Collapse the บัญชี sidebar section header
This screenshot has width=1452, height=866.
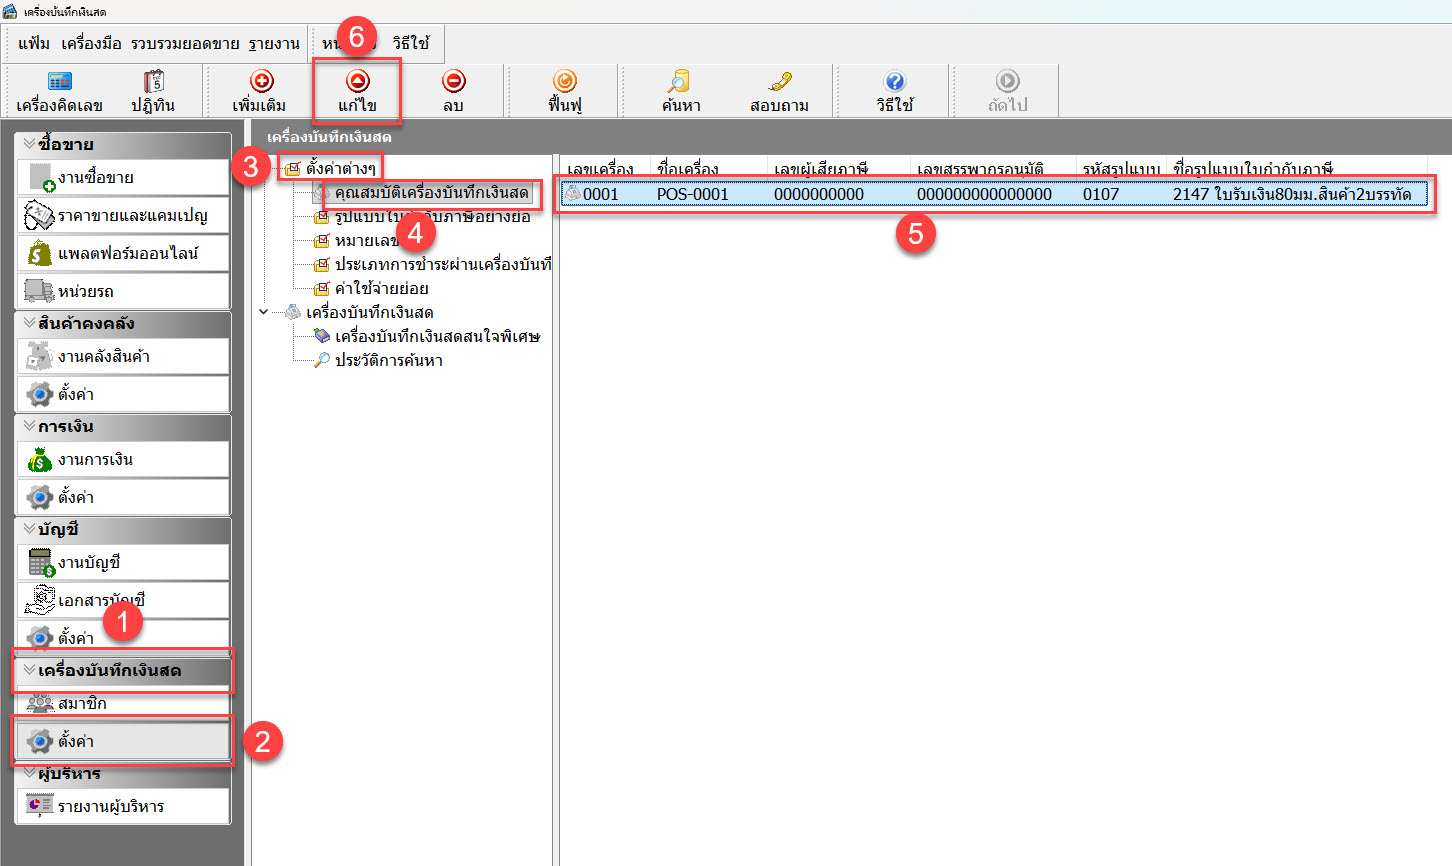[x=29, y=529]
